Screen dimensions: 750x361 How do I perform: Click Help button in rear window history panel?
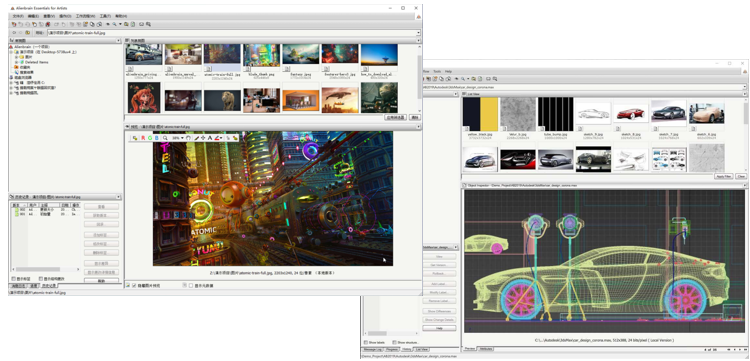coord(440,328)
